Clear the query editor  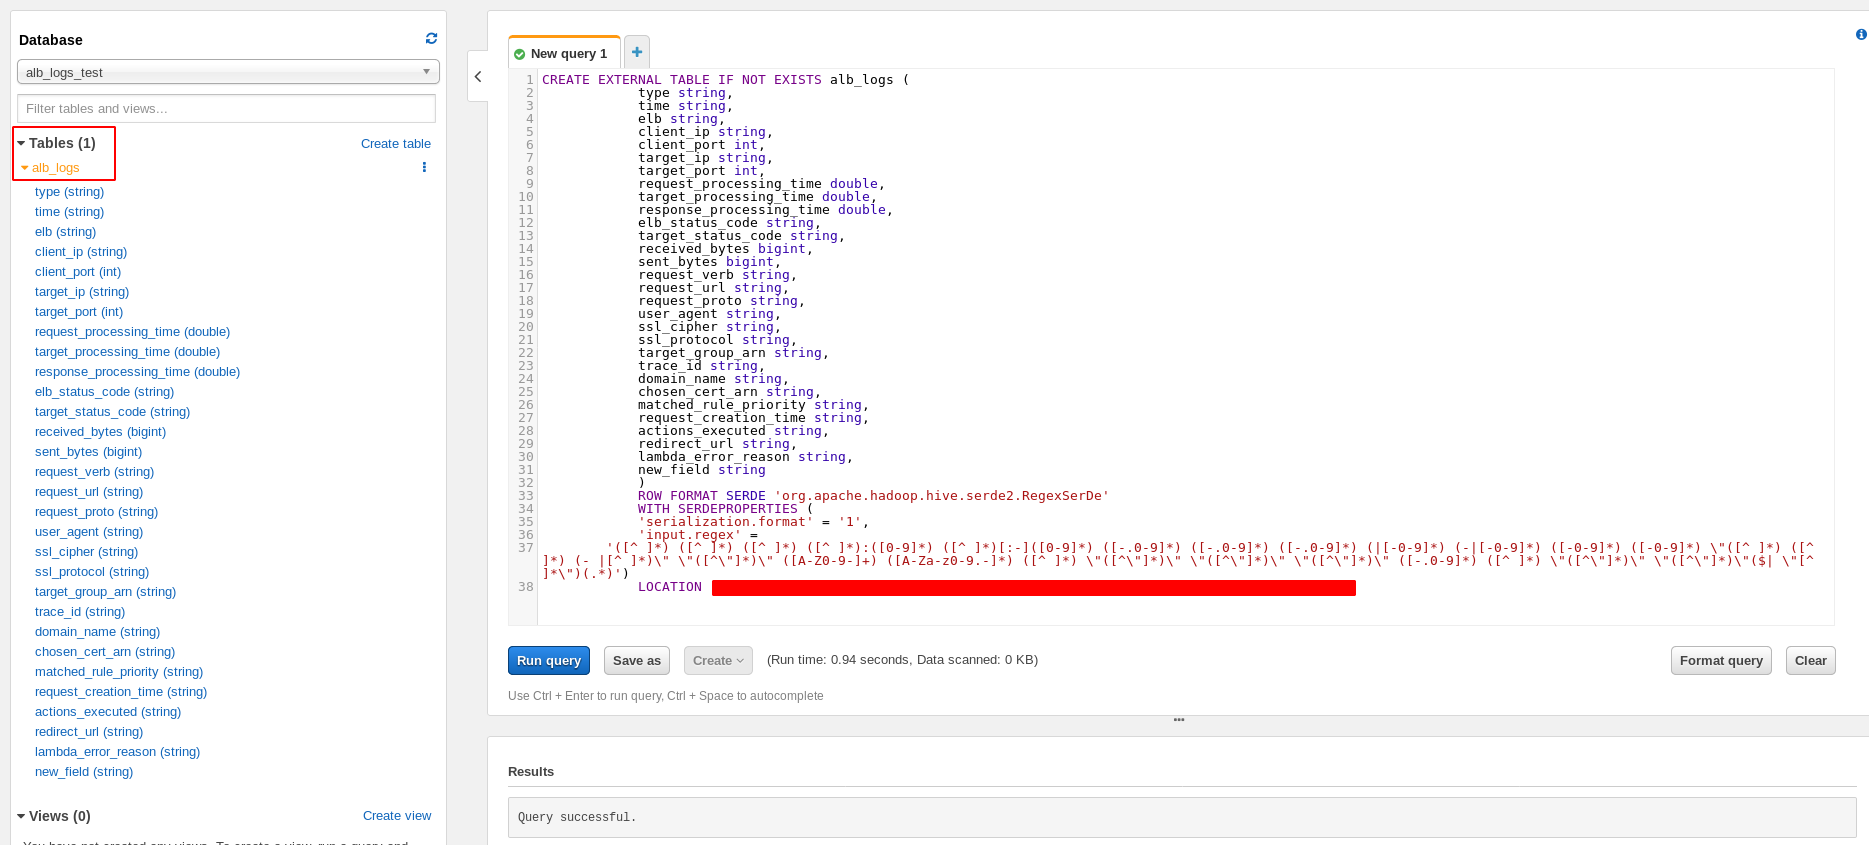[1810, 660]
